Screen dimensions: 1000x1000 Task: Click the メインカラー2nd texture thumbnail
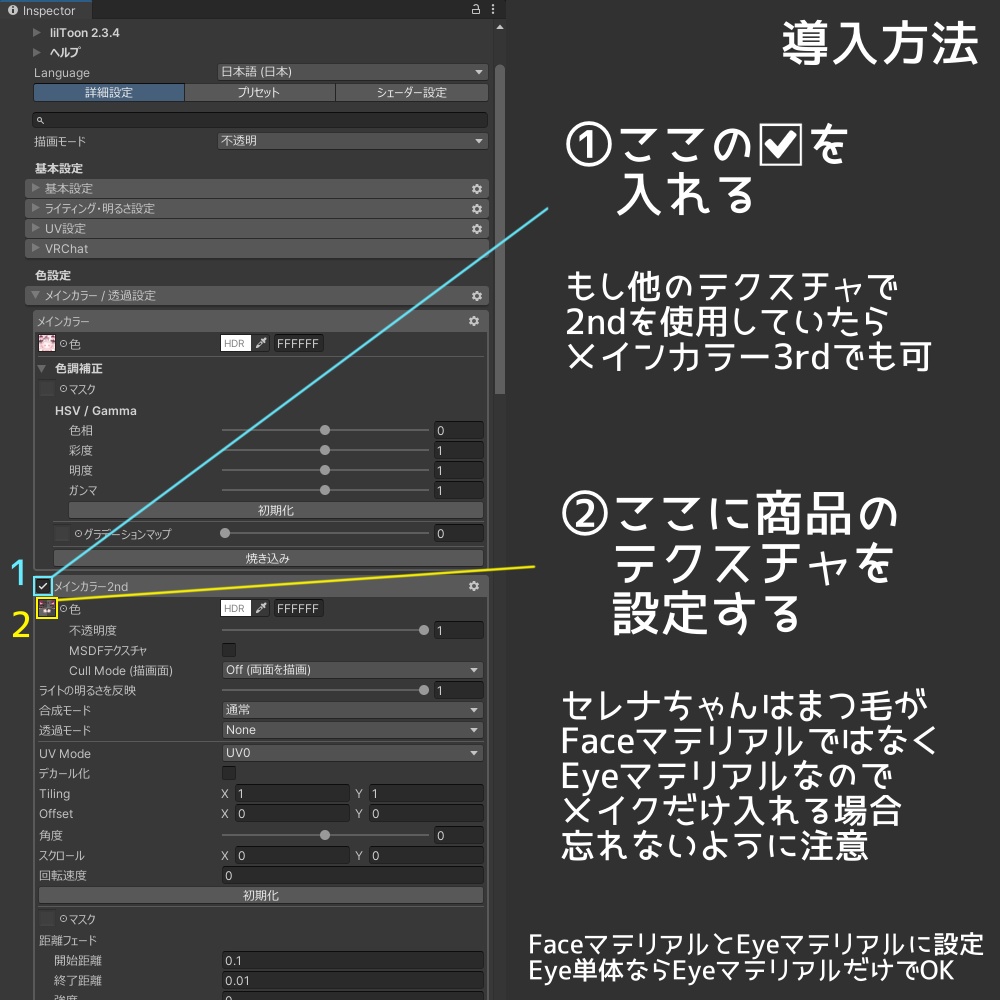[47, 608]
